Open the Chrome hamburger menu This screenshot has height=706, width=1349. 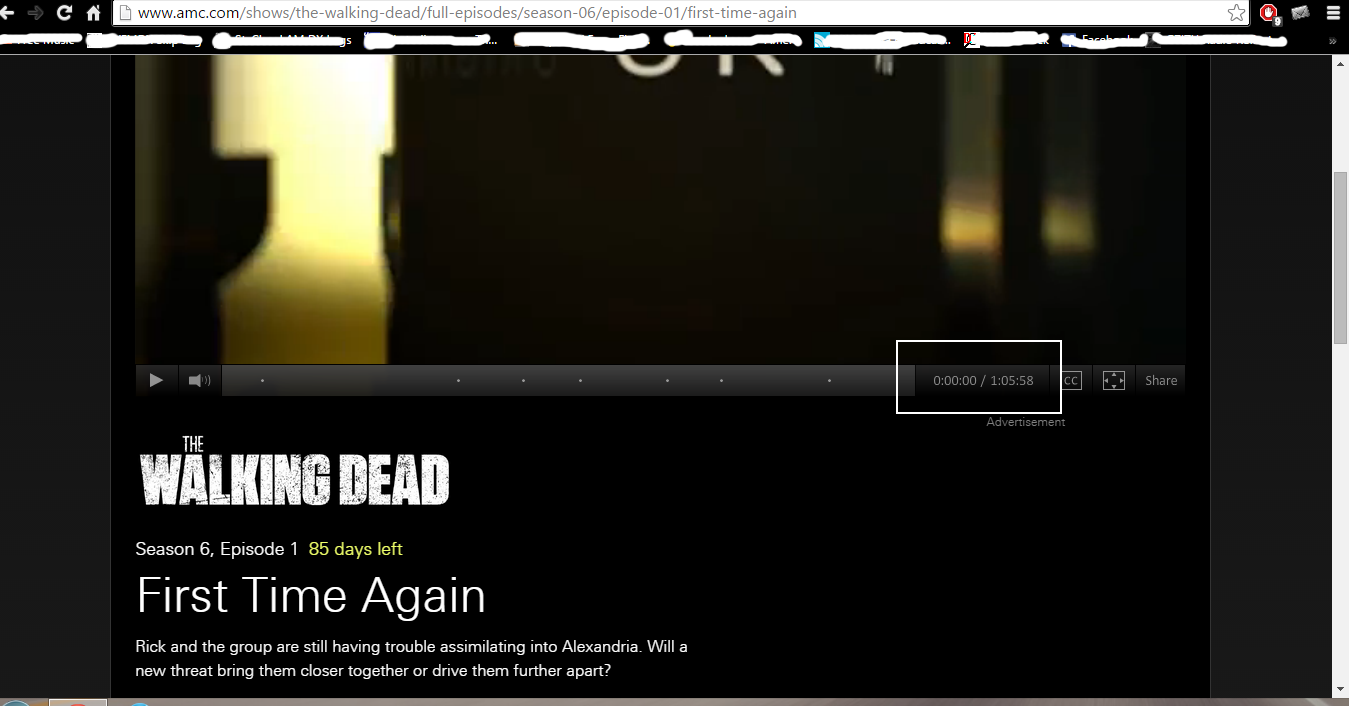pyautogui.click(x=1333, y=13)
